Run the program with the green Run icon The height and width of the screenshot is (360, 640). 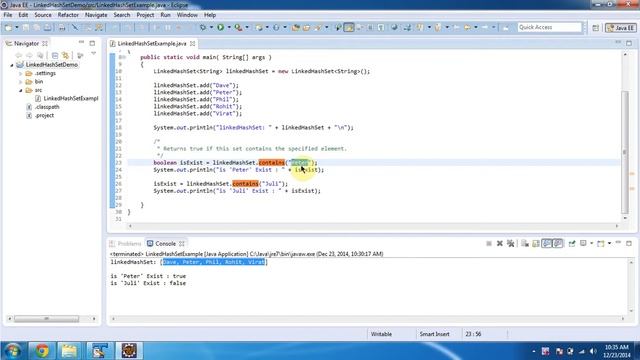pos(221,27)
